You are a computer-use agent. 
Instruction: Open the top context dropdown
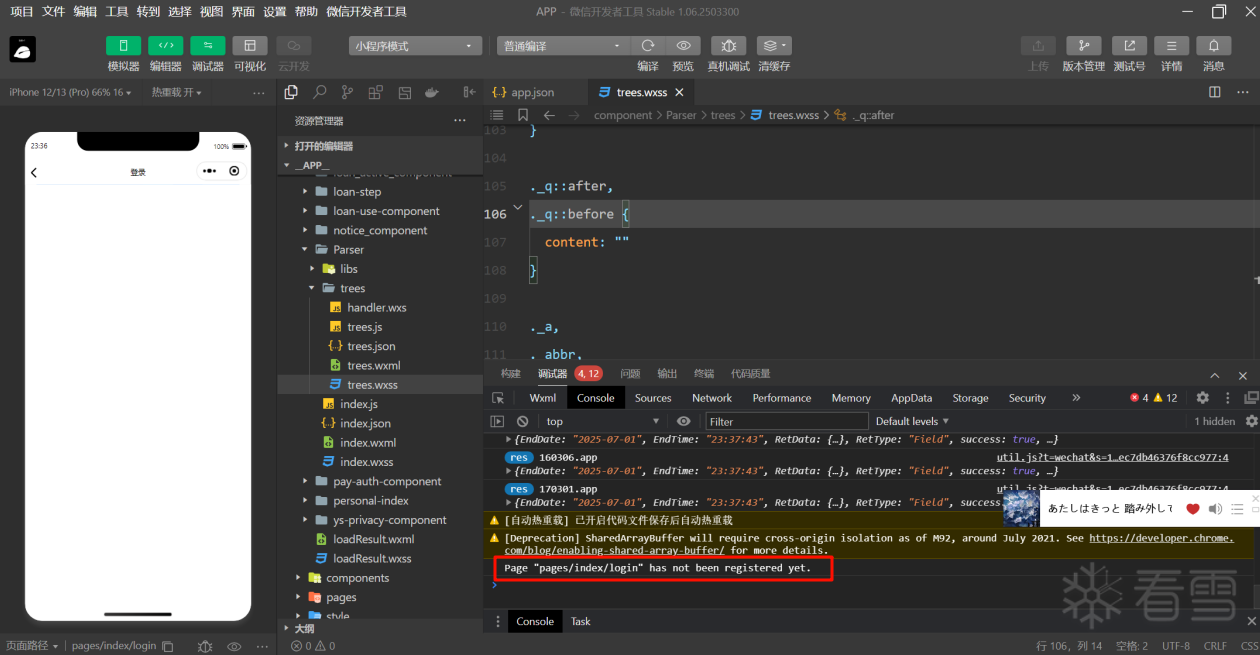pyautogui.click(x=602, y=421)
